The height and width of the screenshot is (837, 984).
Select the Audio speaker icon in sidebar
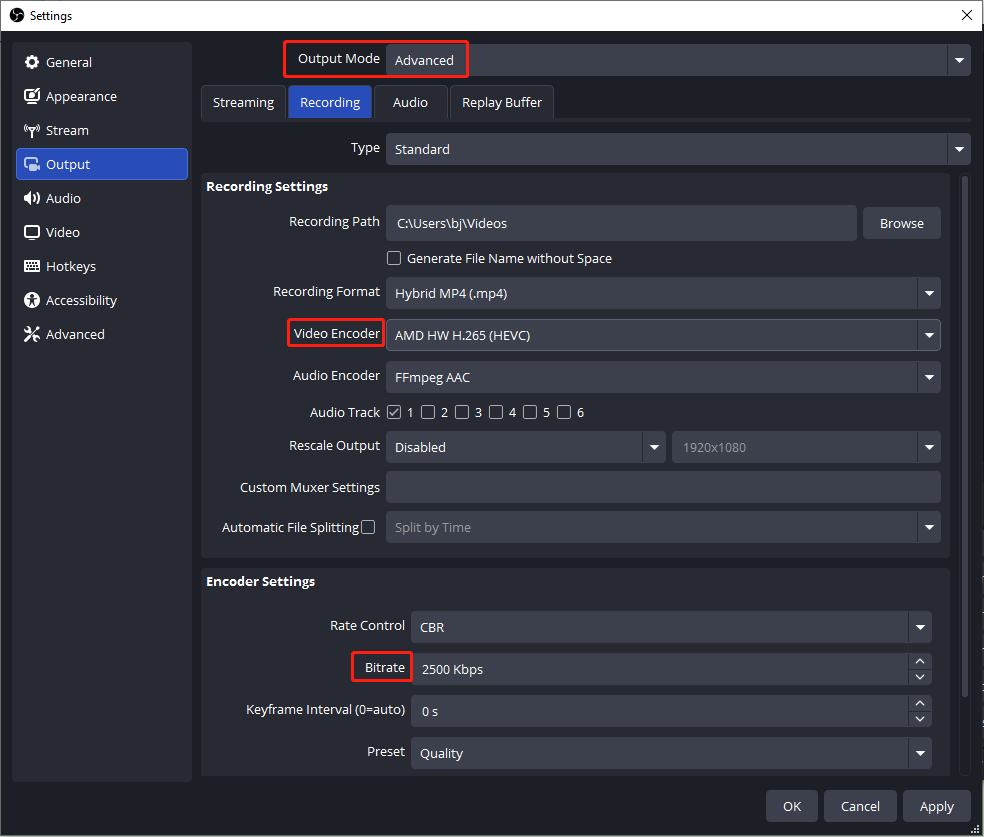coord(30,198)
